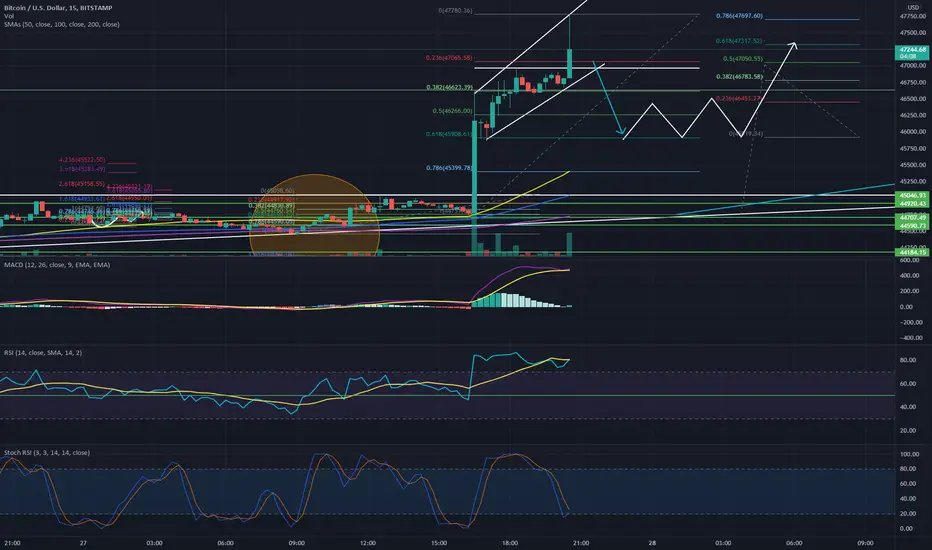Click the 200.00 MACD scale label
This screenshot has height=550, width=932.
pyautogui.click(x=909, y=291)
